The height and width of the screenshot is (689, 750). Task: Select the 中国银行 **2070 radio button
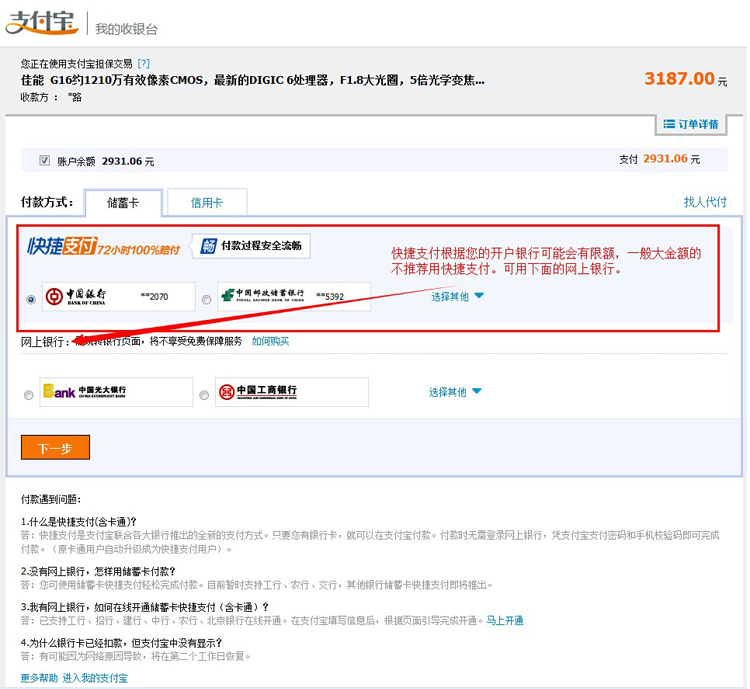pos(31,300)
